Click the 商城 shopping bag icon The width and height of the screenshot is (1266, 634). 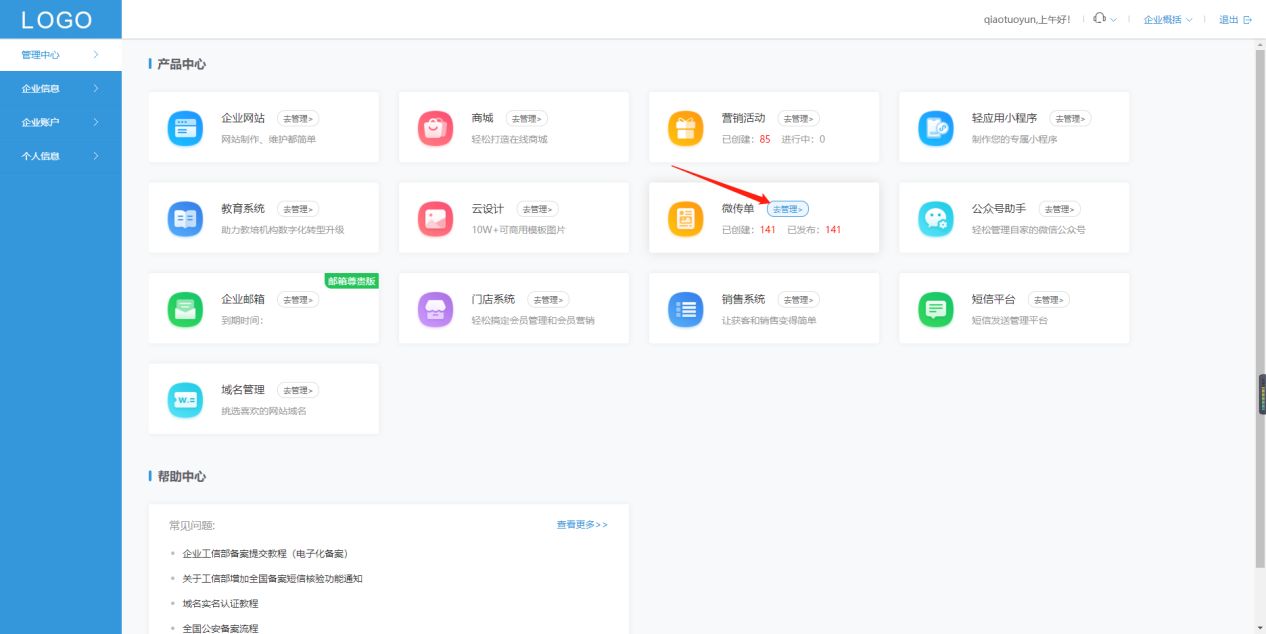coord(435,127)
